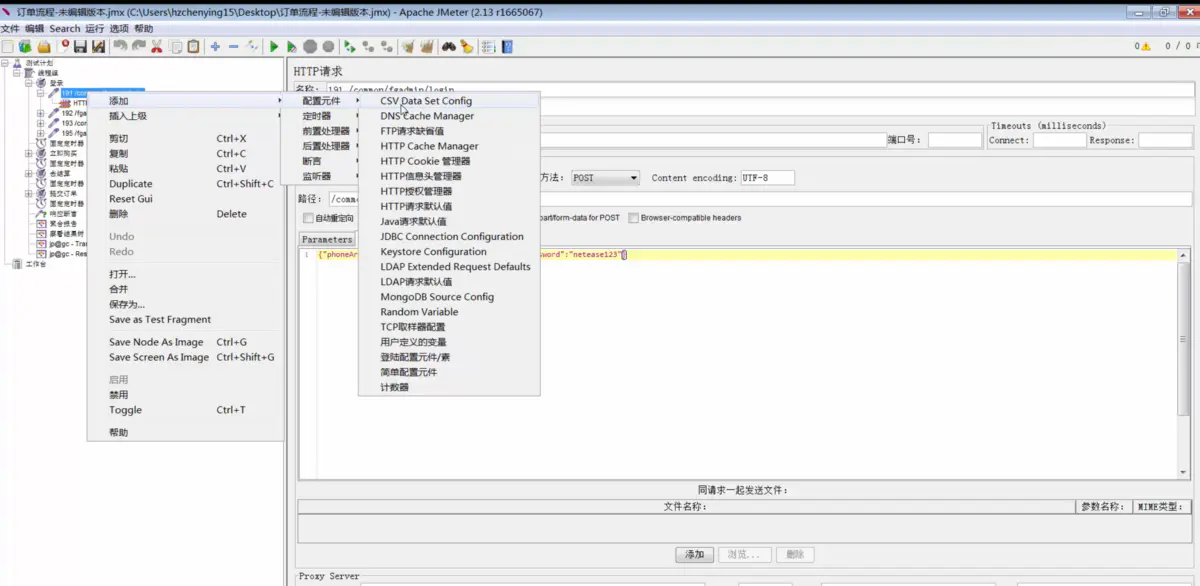Expand the 195 /fga request node
The image size is (1200, 586).
point(40,133)
